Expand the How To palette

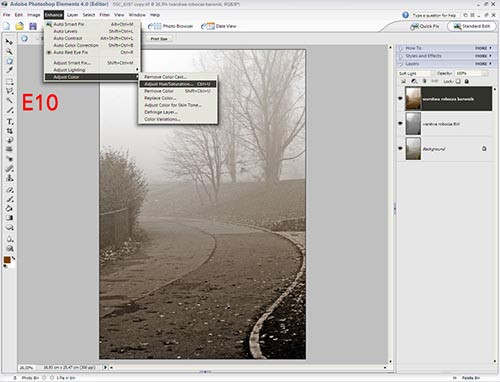pos(401,48)
